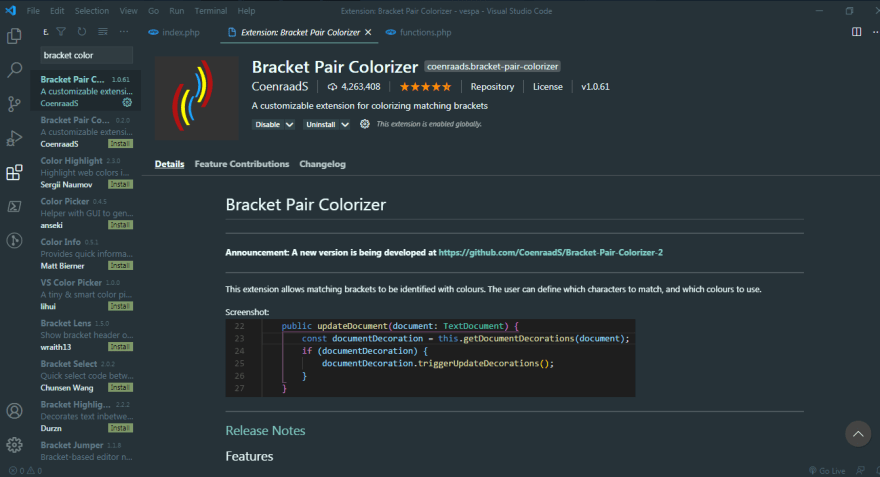Open gear settings beside Uninstall button
Viewport: 880px width, 477px height.
click(x=365, y=124)
